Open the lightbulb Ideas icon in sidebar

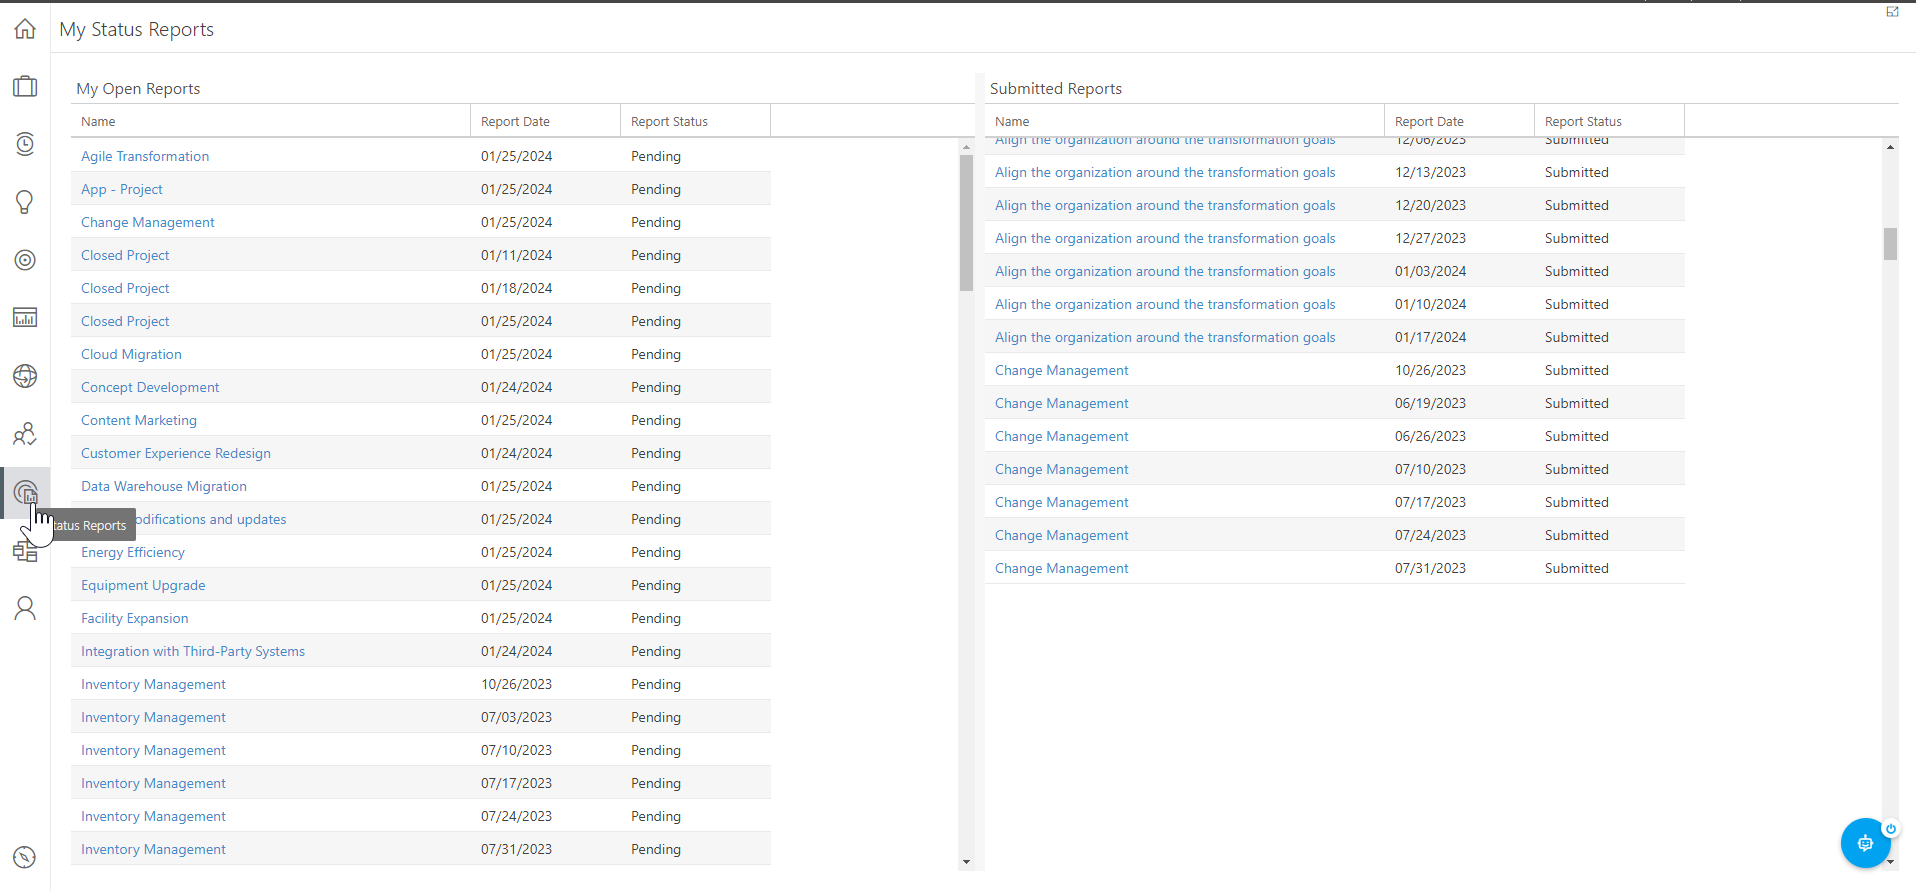point(25,202)
